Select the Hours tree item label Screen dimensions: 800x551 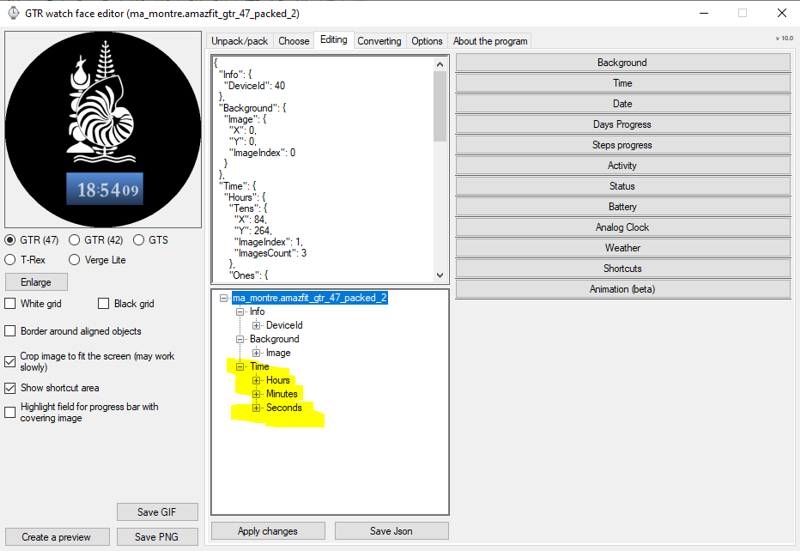278,381
